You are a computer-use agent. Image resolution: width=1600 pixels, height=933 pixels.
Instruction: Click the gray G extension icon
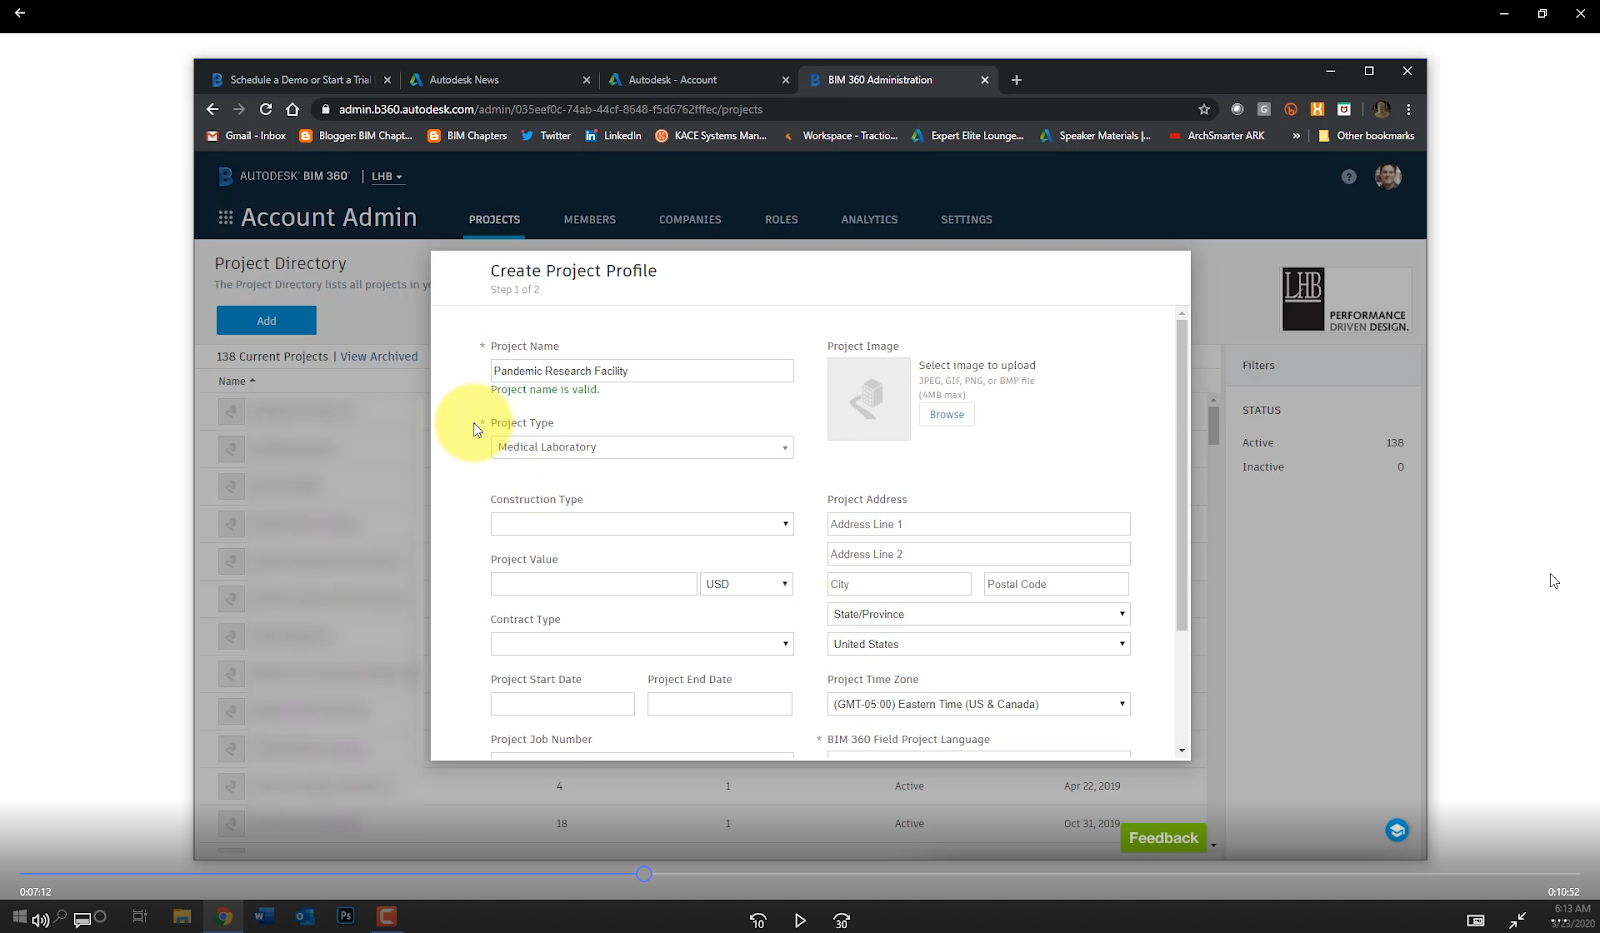click(x=1264, y=109)
